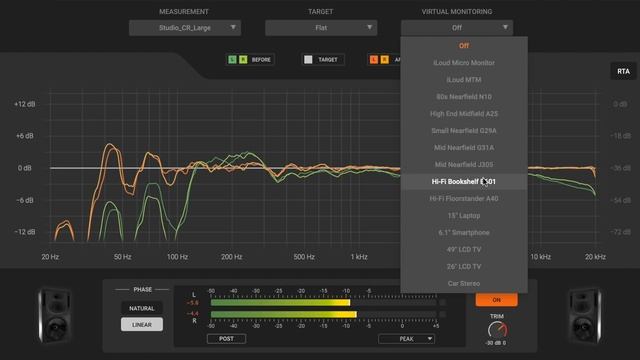Open the PEAK meter mode dropdown
This screenshot has height=360, width=640.
(x=406, y=339)
